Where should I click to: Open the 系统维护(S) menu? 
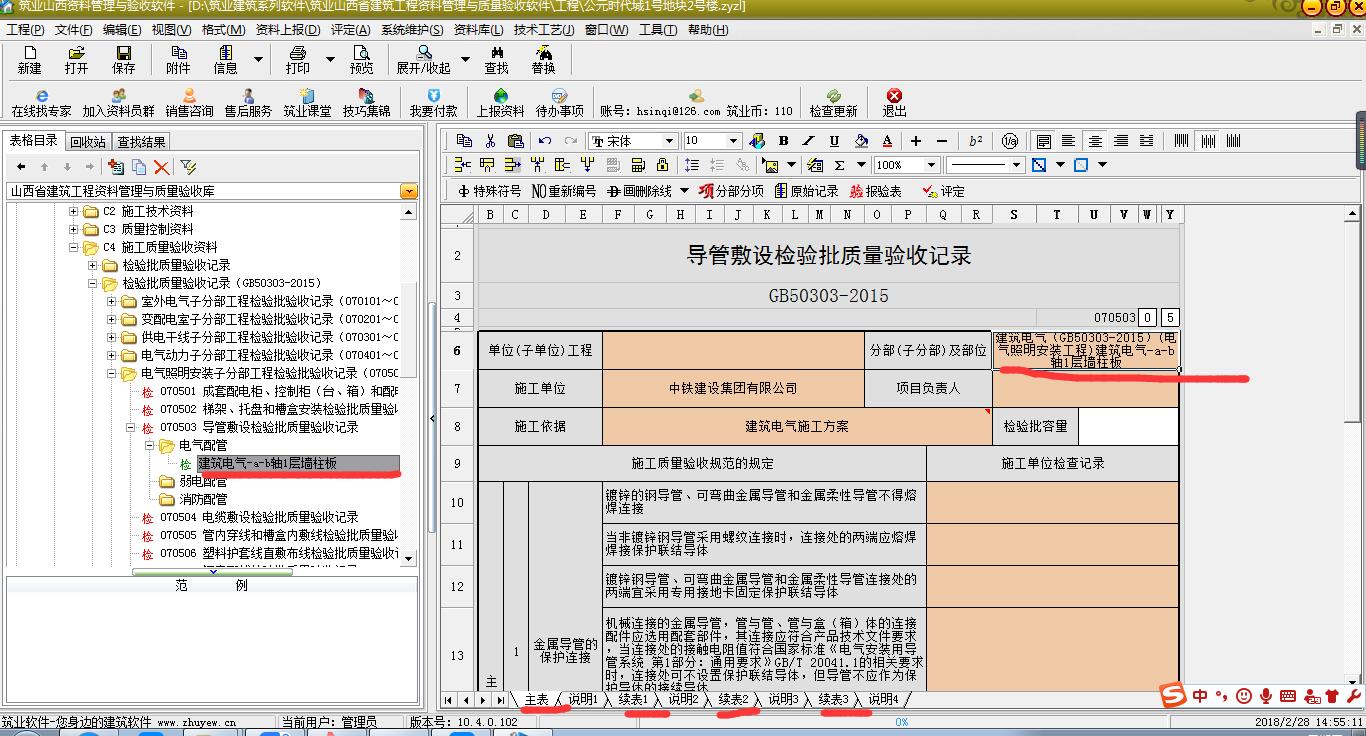pyautogui.click(x=411, y=30)
